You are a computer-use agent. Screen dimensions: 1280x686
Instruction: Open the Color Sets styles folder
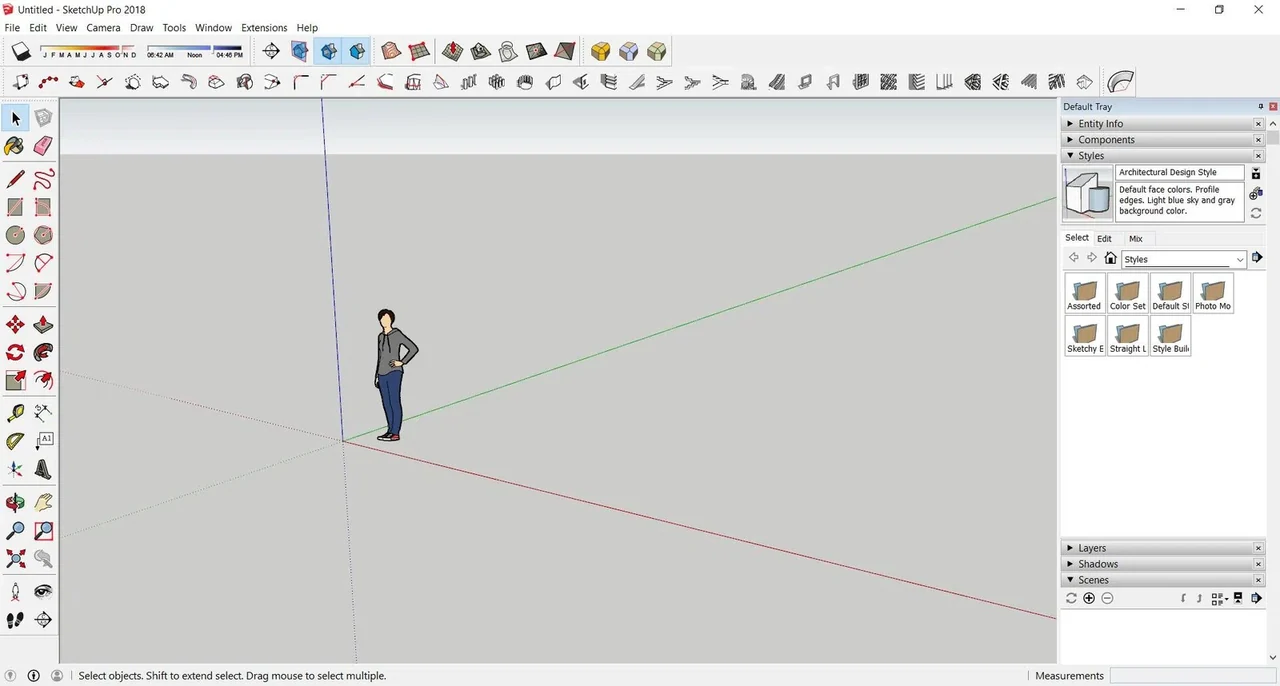pyautogui.click(x=1128, y=293)
